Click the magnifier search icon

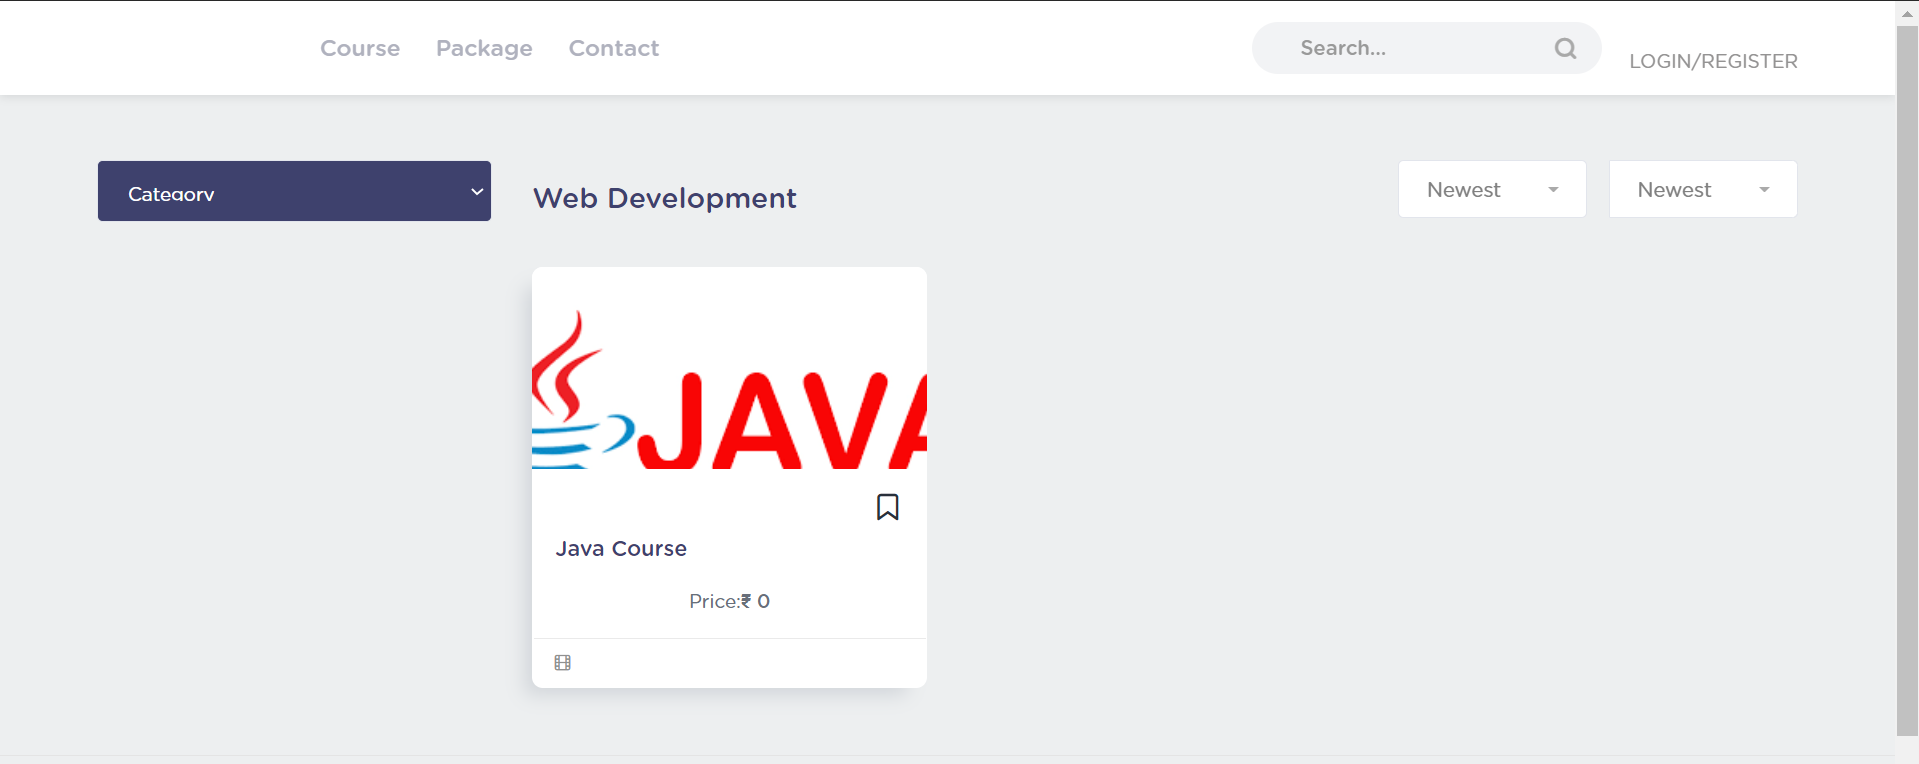1565,48
